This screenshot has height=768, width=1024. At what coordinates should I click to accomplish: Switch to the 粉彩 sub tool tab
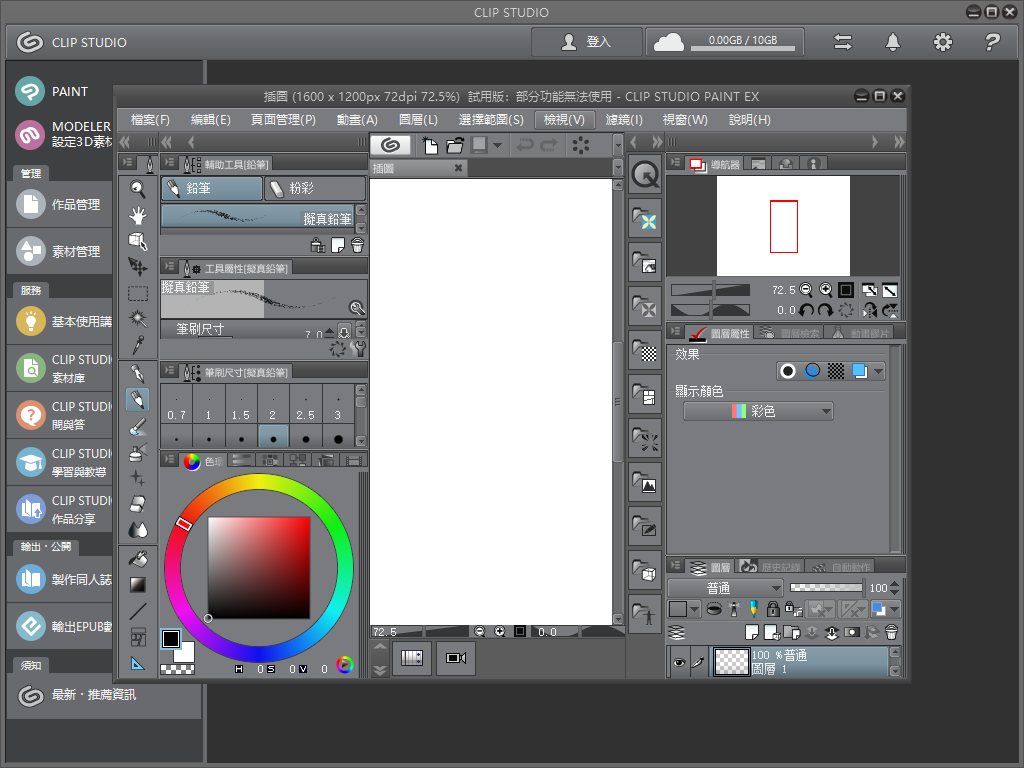(315, 189)
